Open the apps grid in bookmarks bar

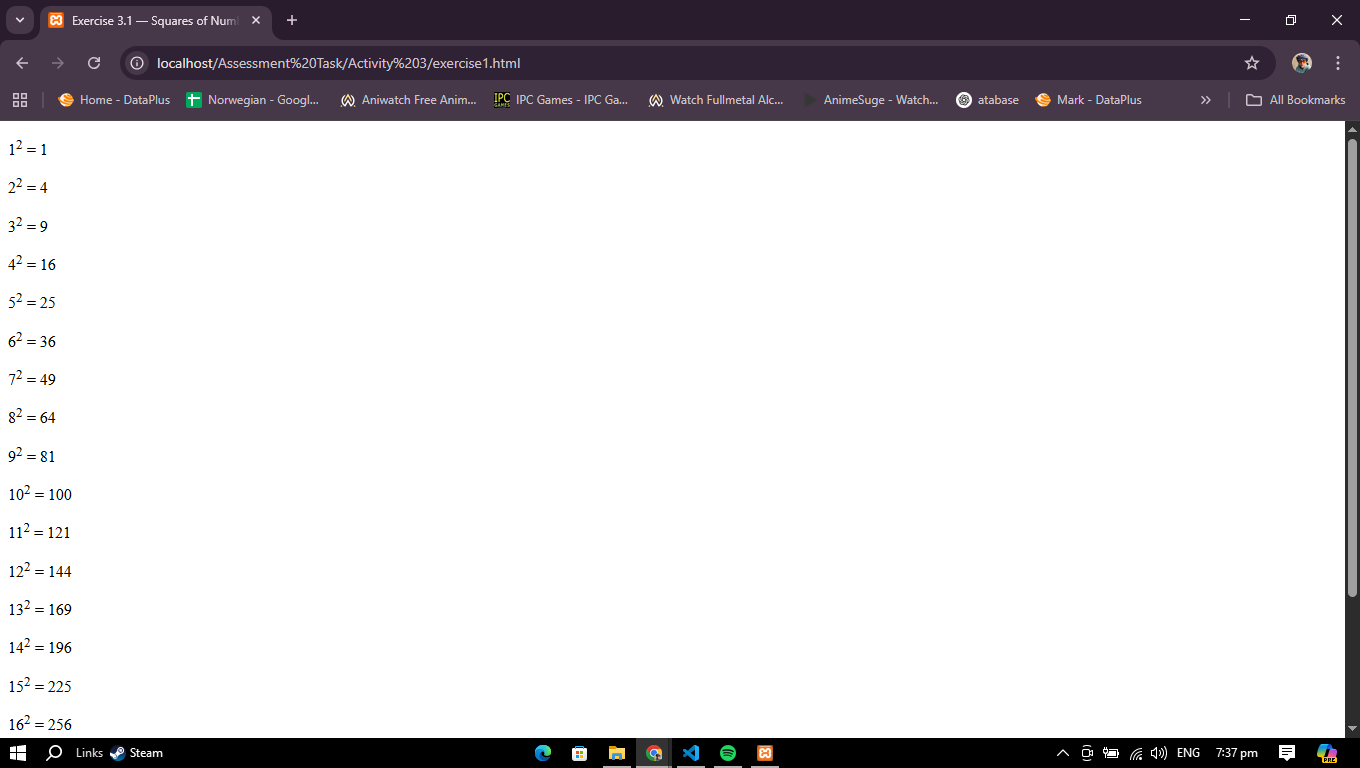pos(19,100)
